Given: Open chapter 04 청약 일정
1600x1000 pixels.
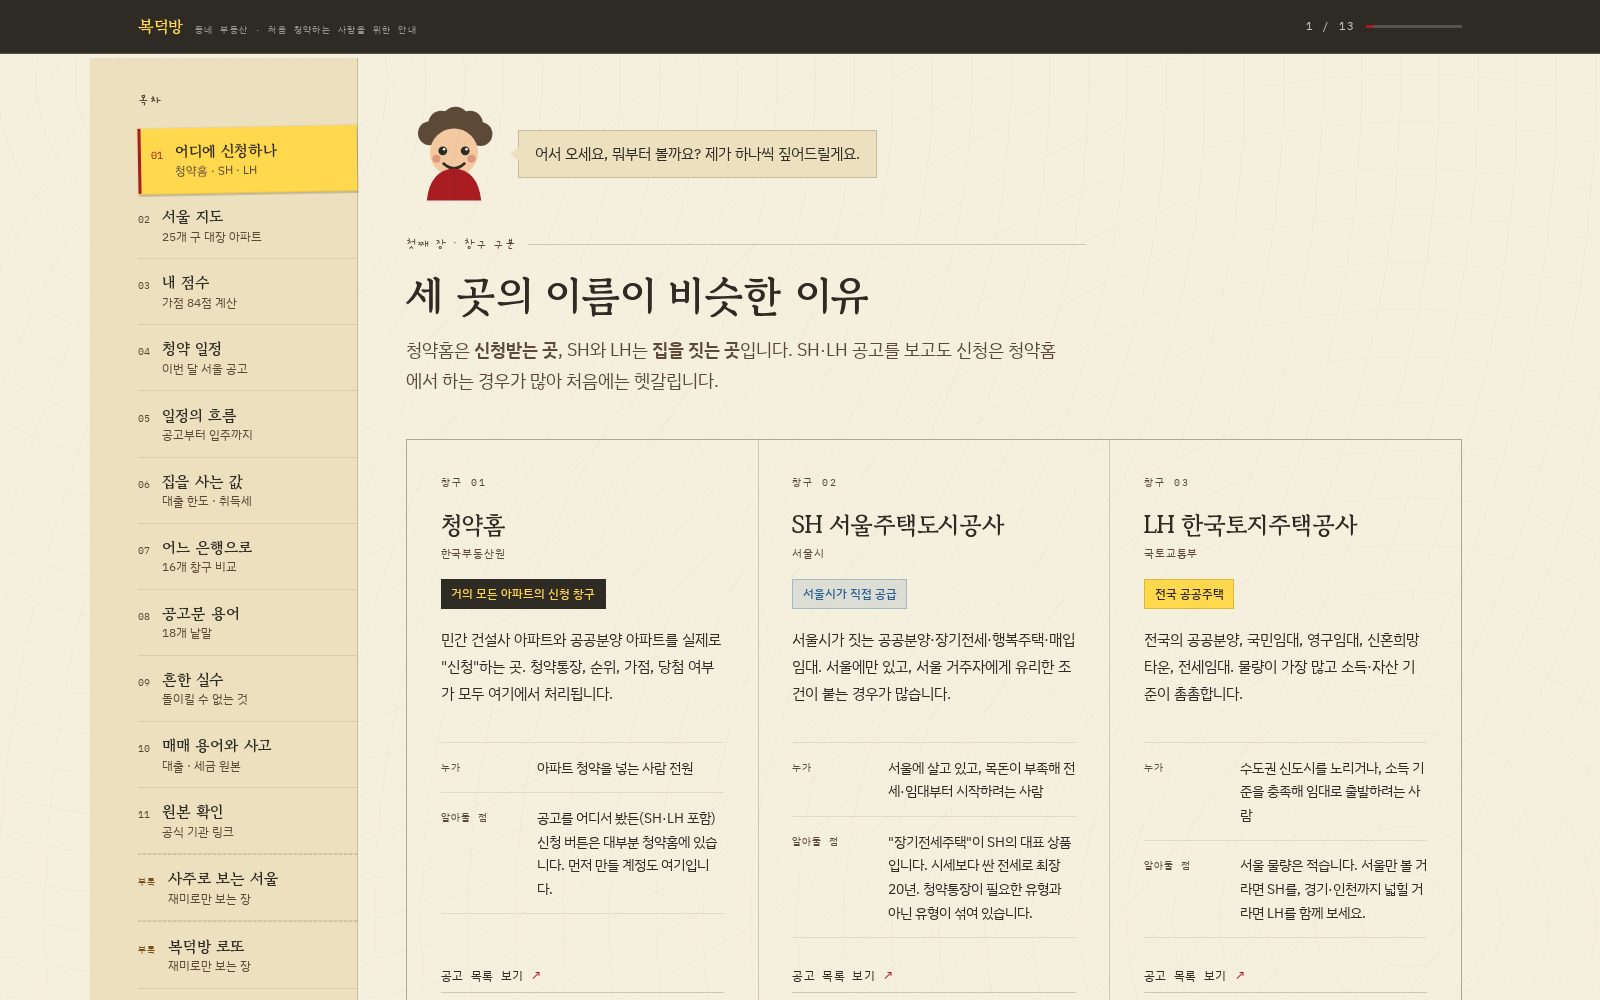Looking at the screenshot, I should point(247,358).
